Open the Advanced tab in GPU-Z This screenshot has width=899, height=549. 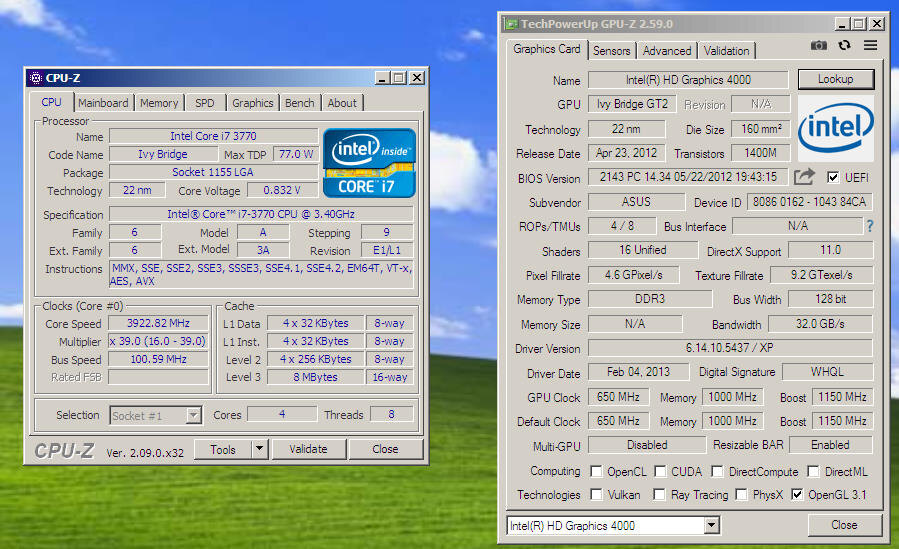click(x=667, y=50)
